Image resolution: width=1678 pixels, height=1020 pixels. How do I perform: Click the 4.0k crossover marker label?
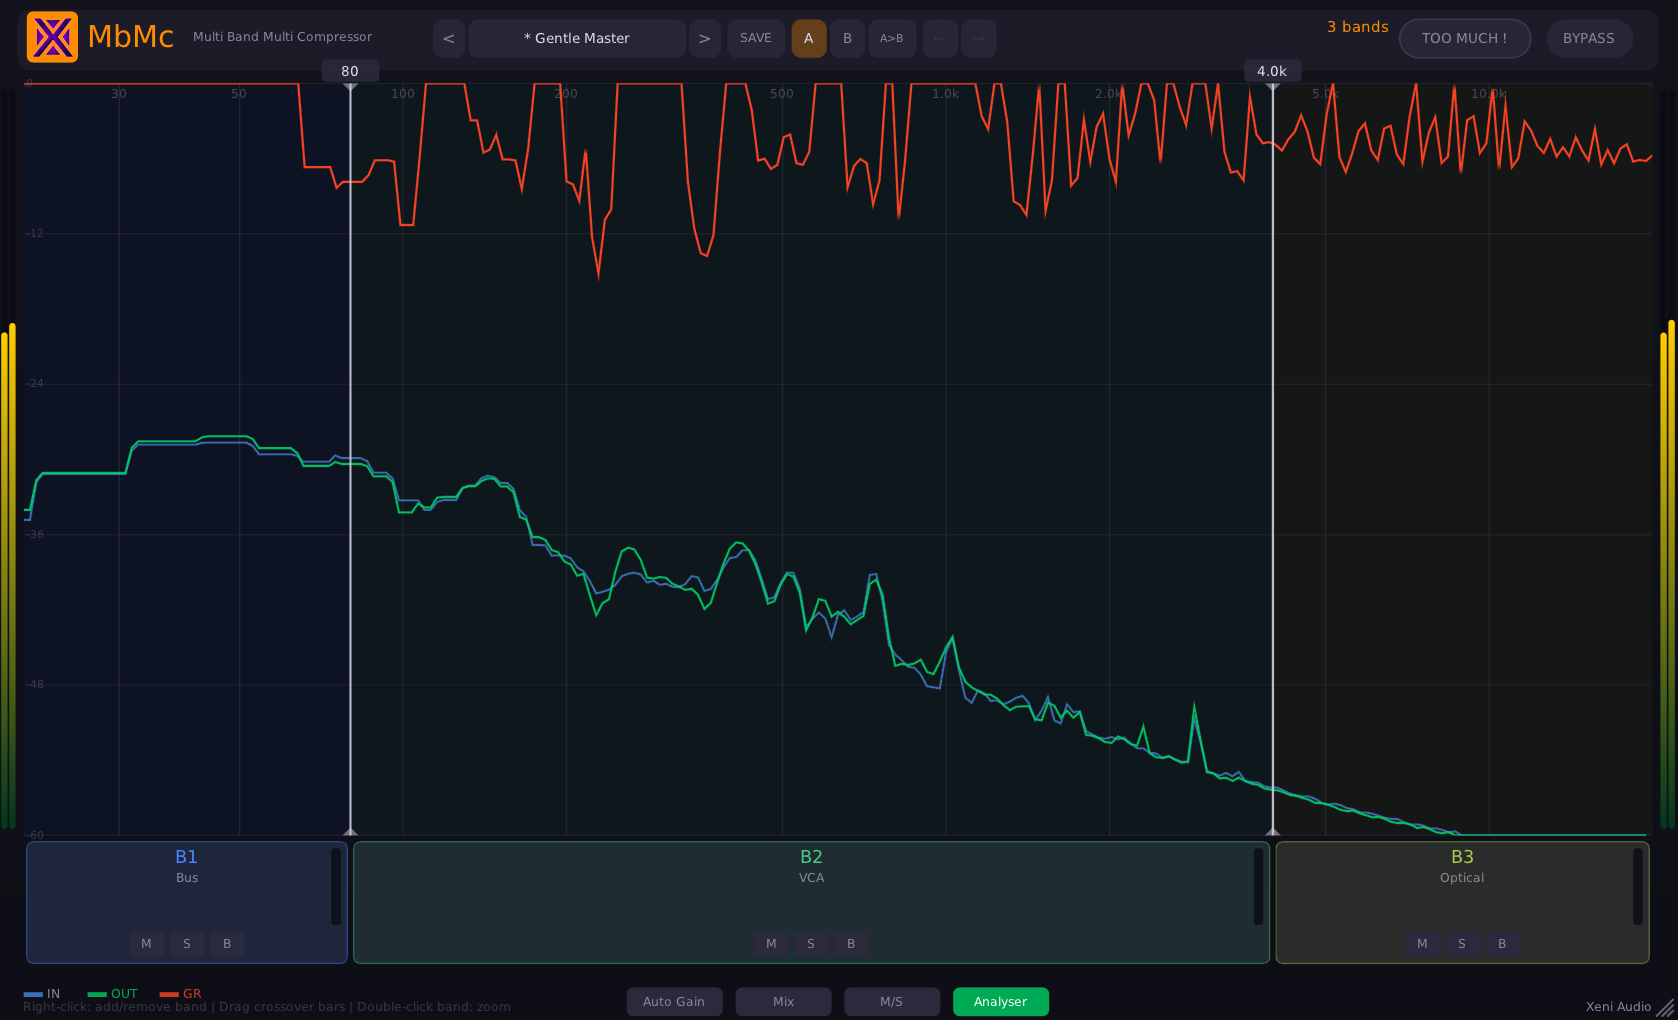1272,71
